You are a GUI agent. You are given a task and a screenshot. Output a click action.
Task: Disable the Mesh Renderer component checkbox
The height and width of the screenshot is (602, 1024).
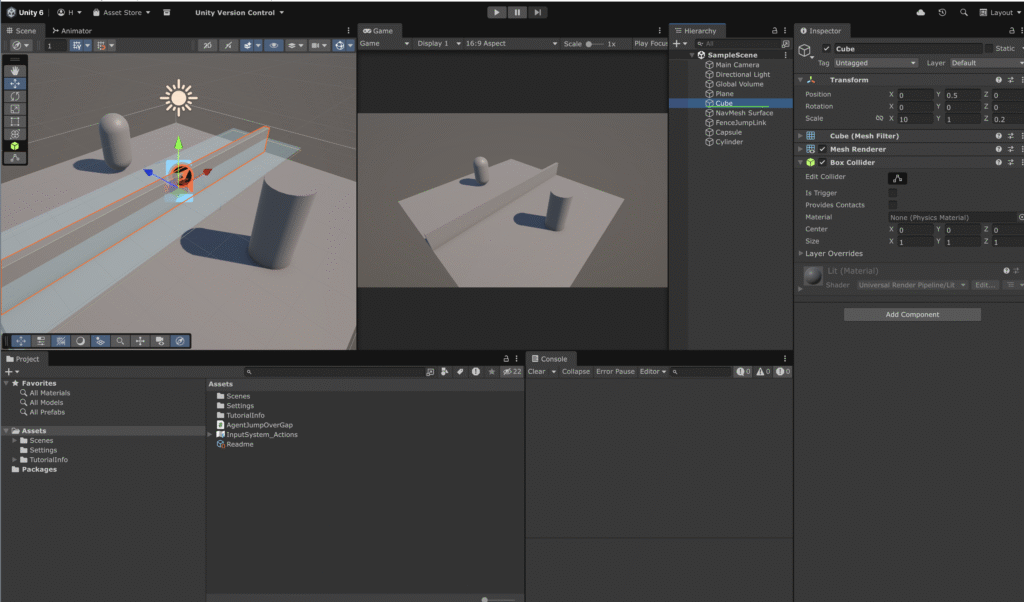823,149
